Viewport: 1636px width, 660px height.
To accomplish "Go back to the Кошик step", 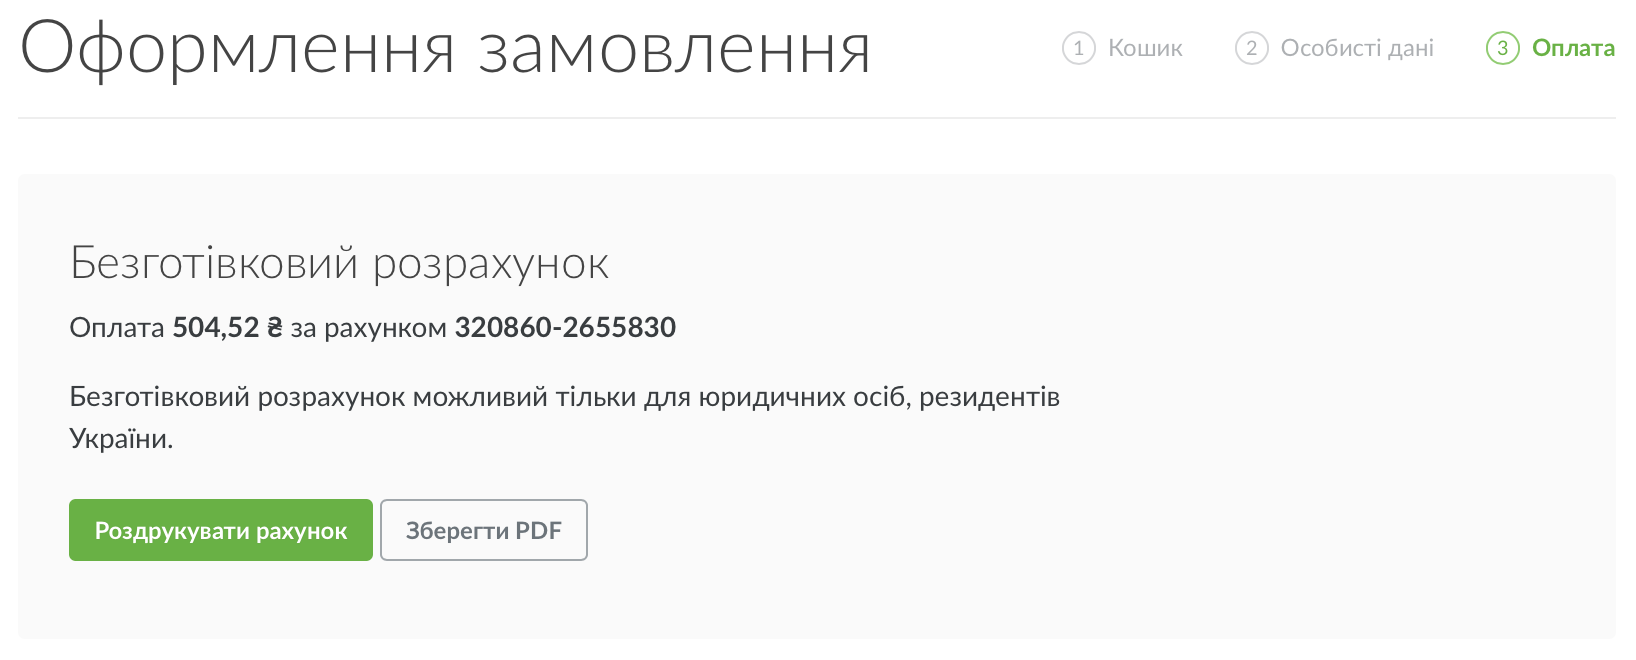I will (1145, 48).
